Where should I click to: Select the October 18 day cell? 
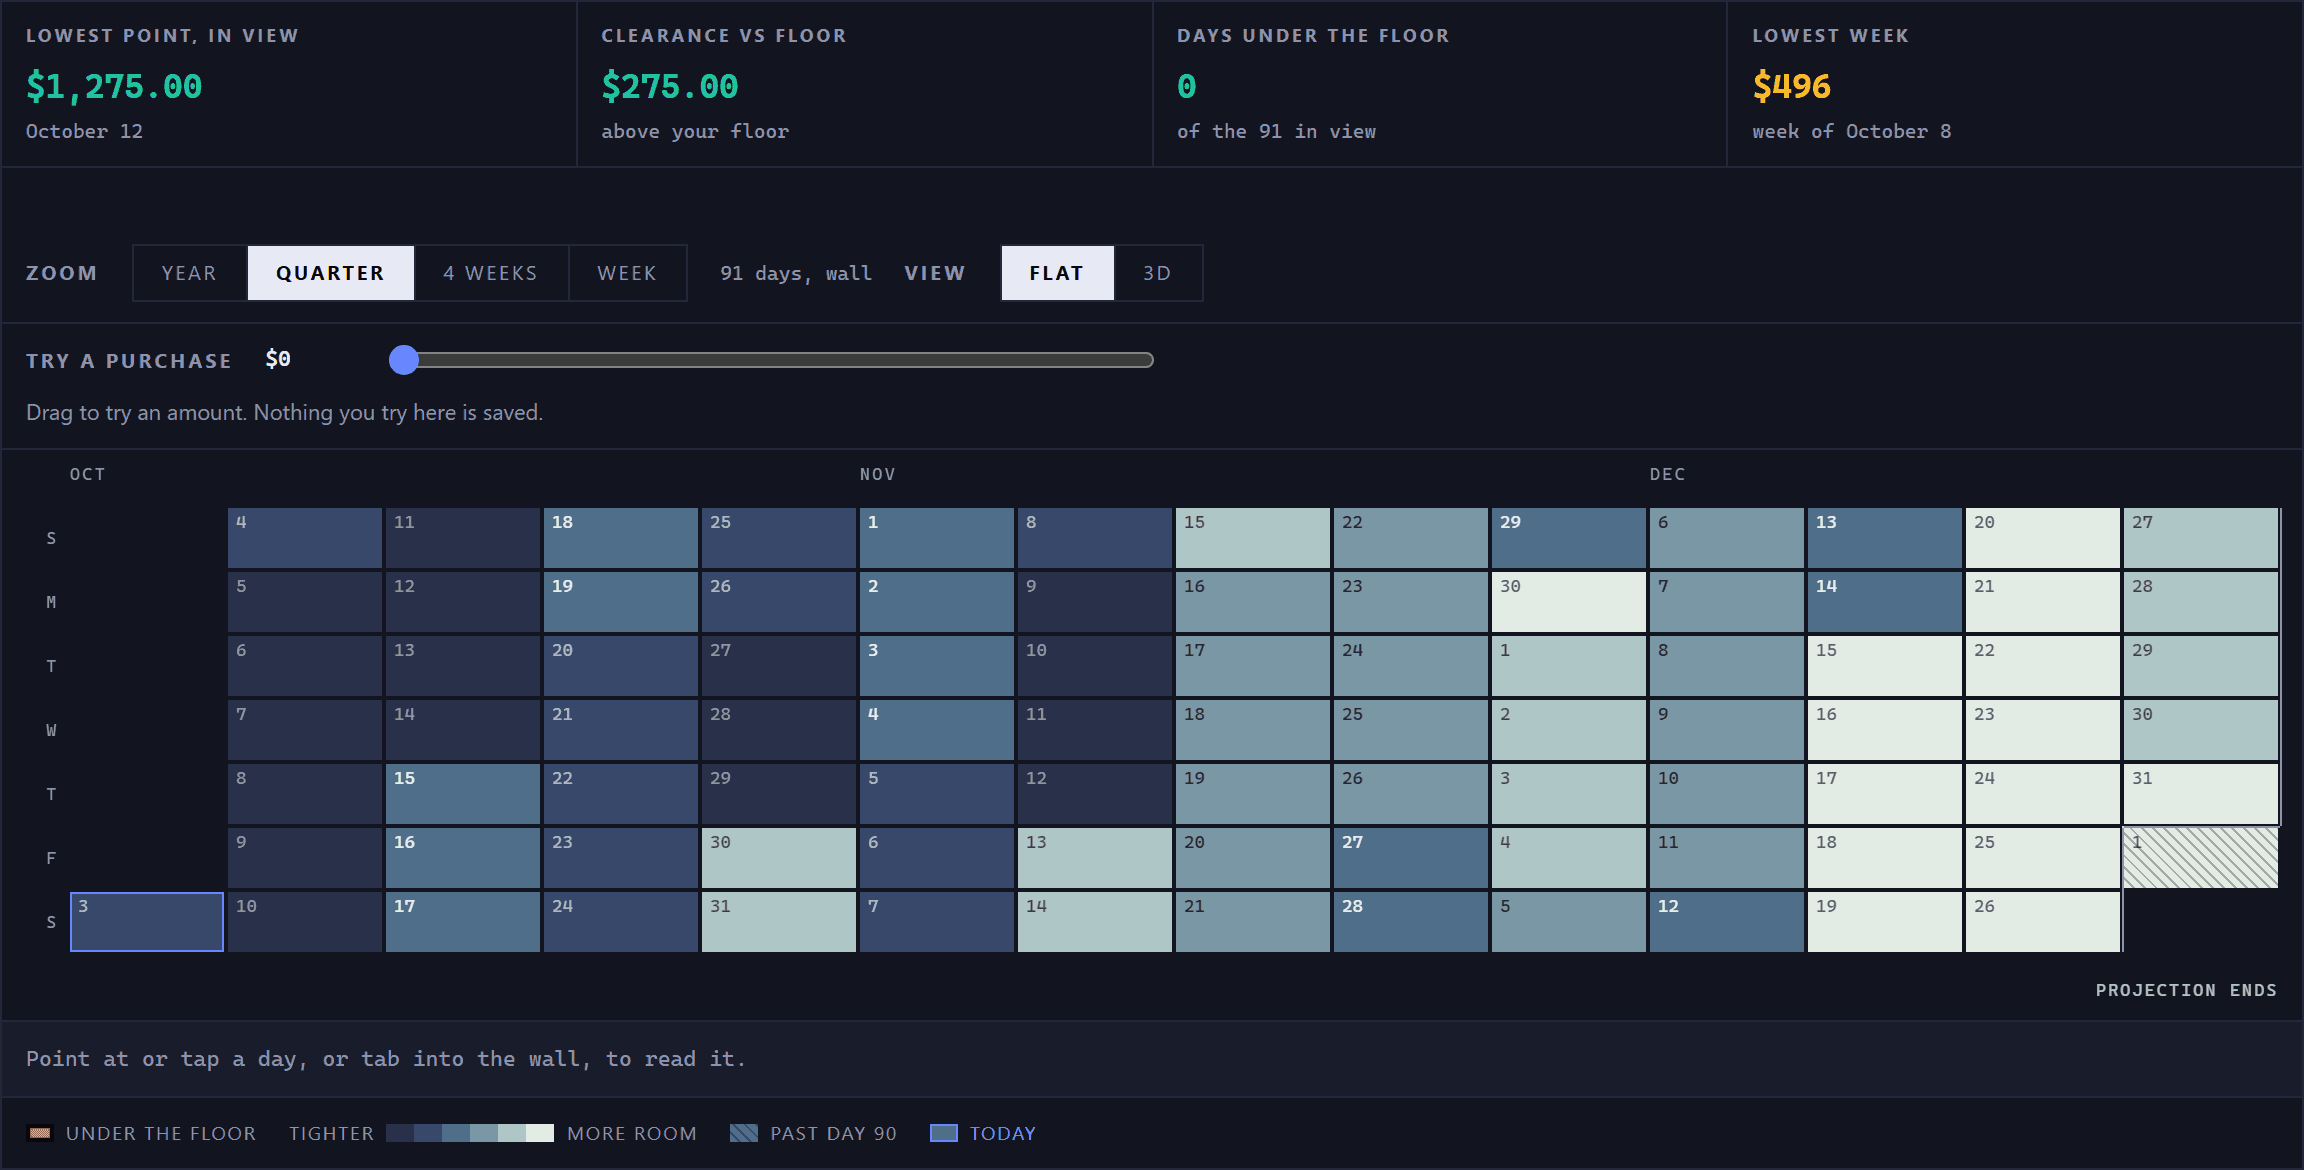[621, 538]
